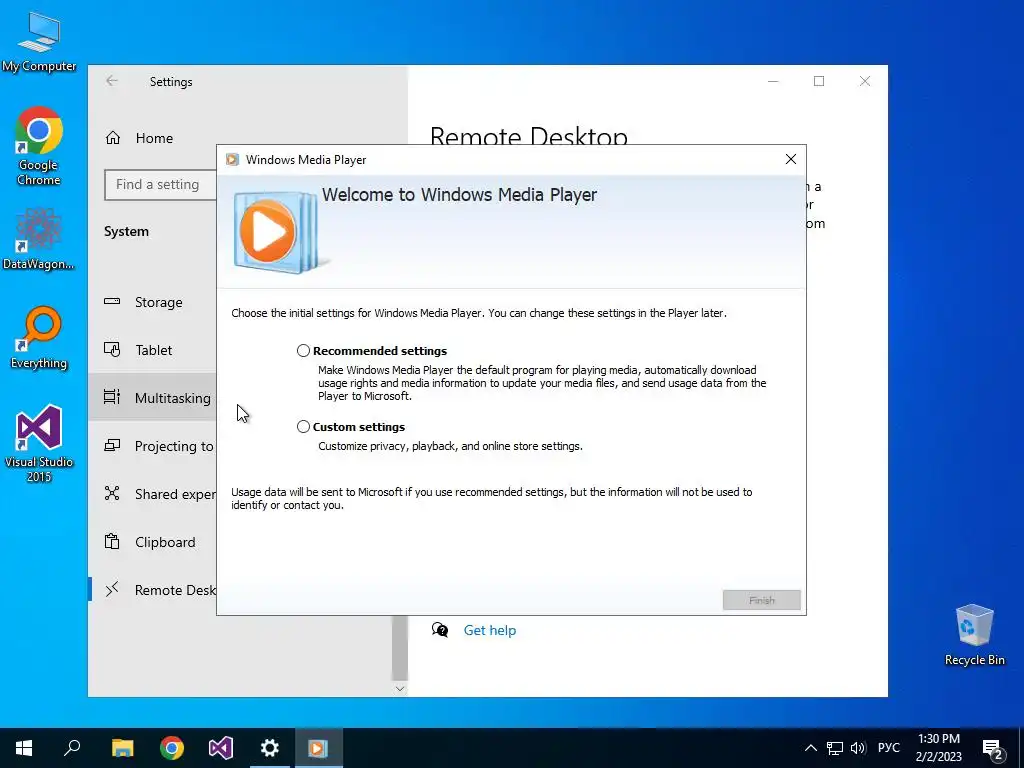1024x768 pixels.
Task: Show hidden system tray icons
Action: tap(810, 748)
